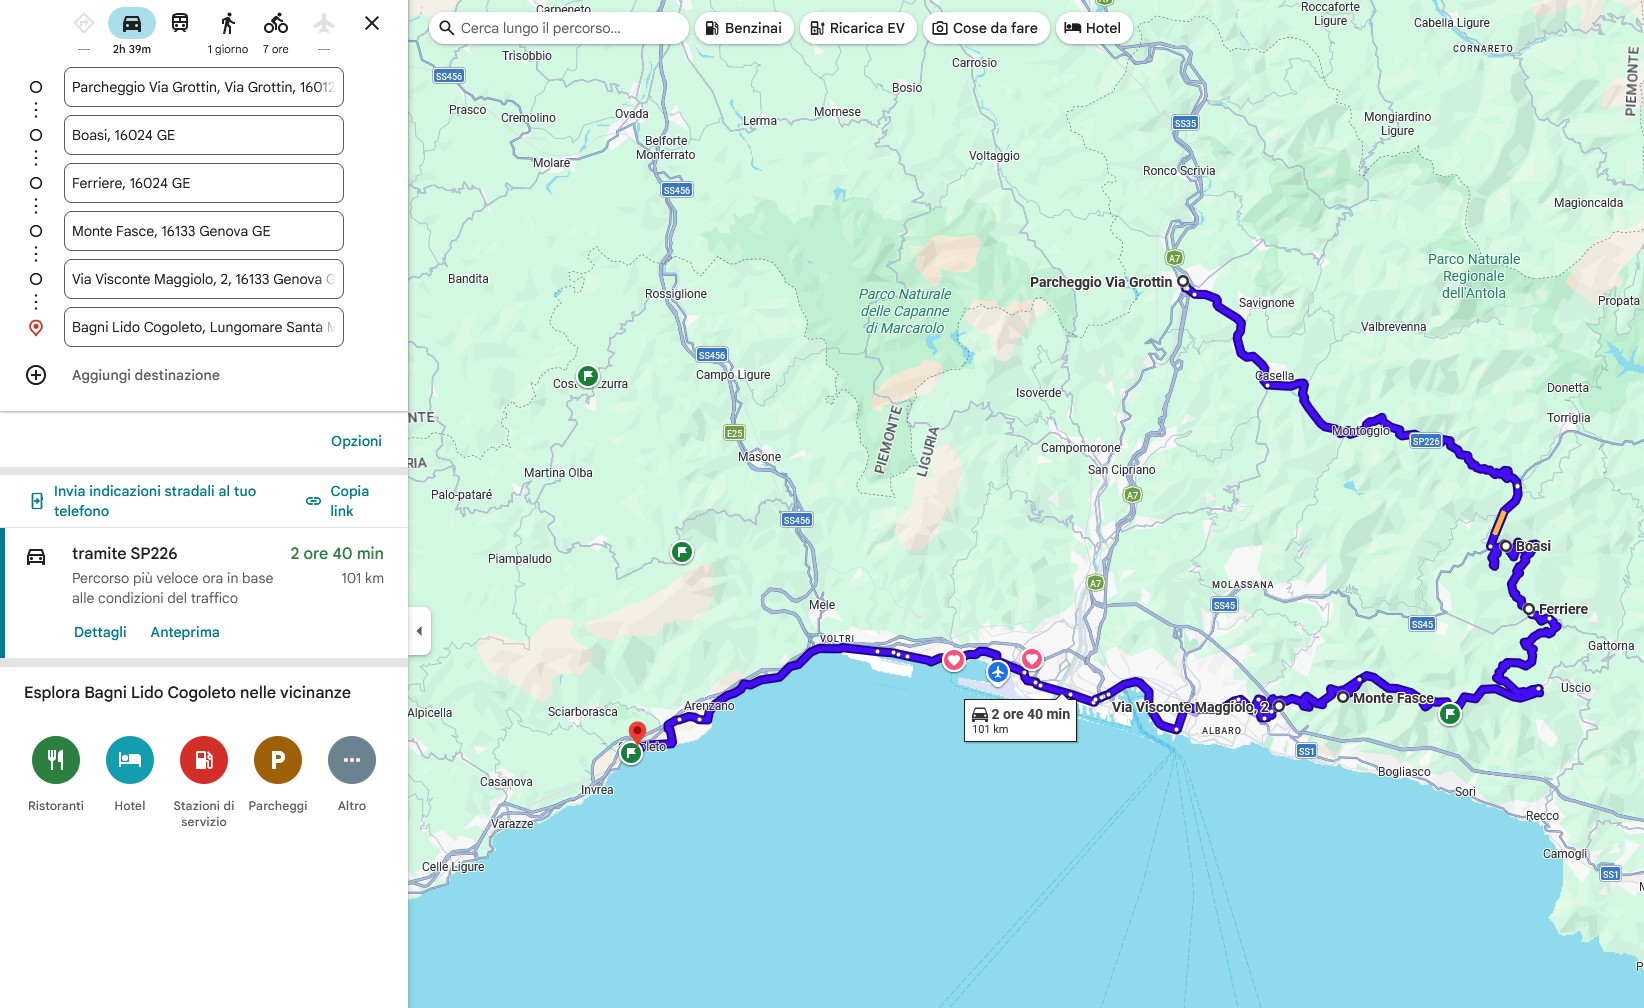Edit the Parcheggio Via Grottin starting point
The width and height of the screenshot is (1644, 1008).
pos(204,87)
